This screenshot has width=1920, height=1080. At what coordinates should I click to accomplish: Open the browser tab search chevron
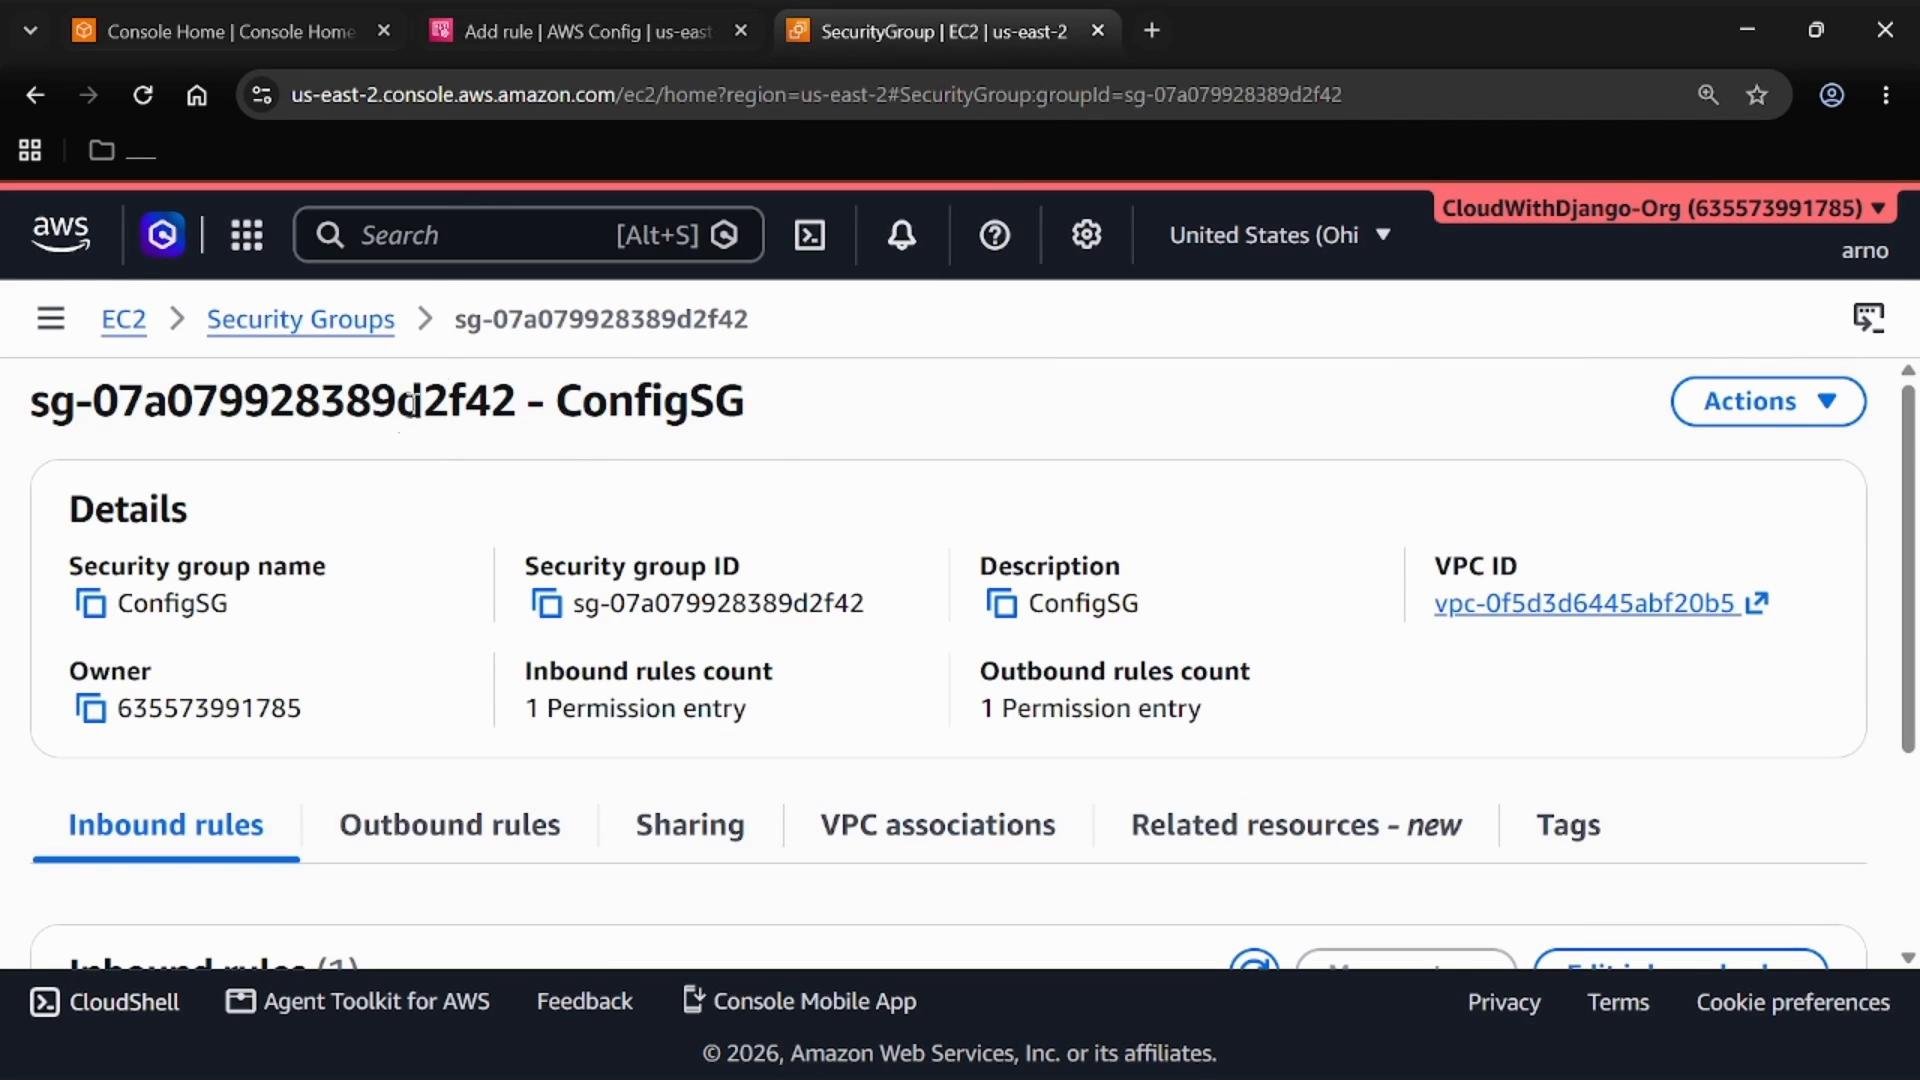30,31
